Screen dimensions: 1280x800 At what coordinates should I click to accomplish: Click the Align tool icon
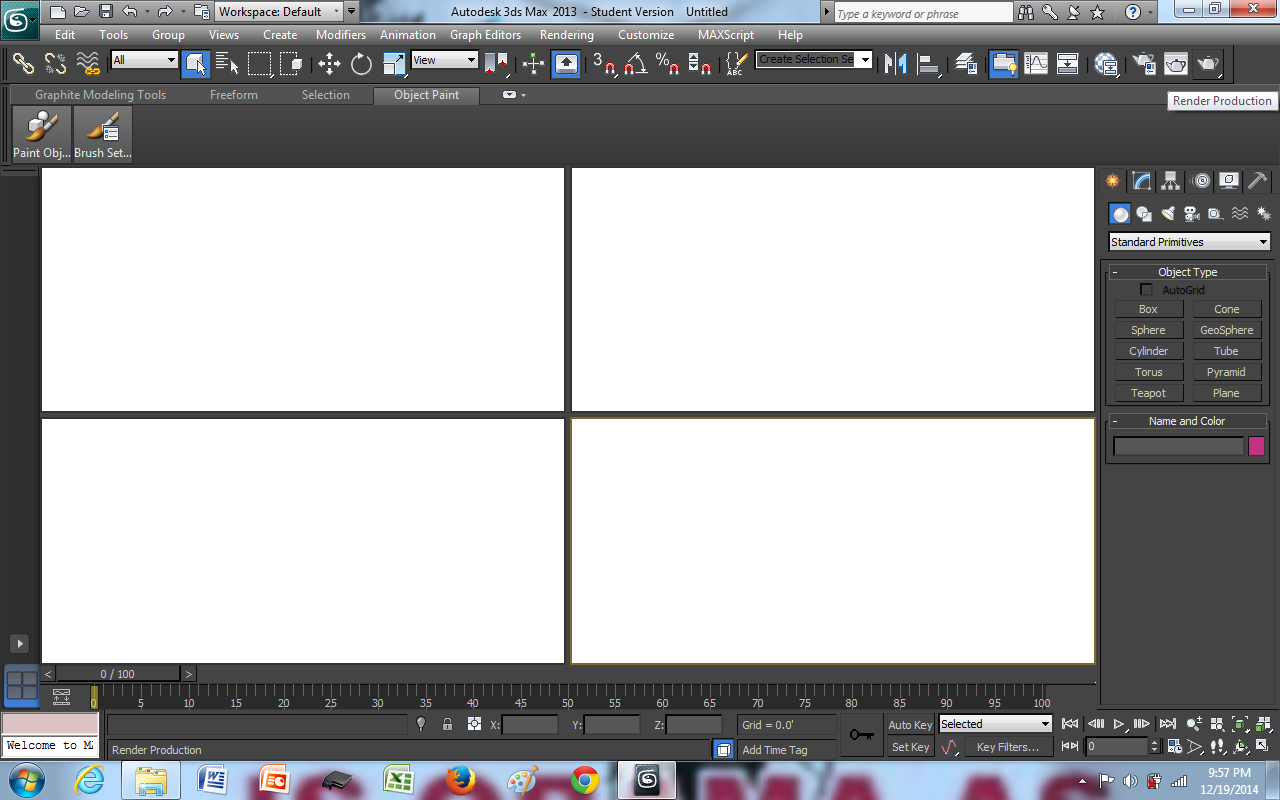pos(929,64)
